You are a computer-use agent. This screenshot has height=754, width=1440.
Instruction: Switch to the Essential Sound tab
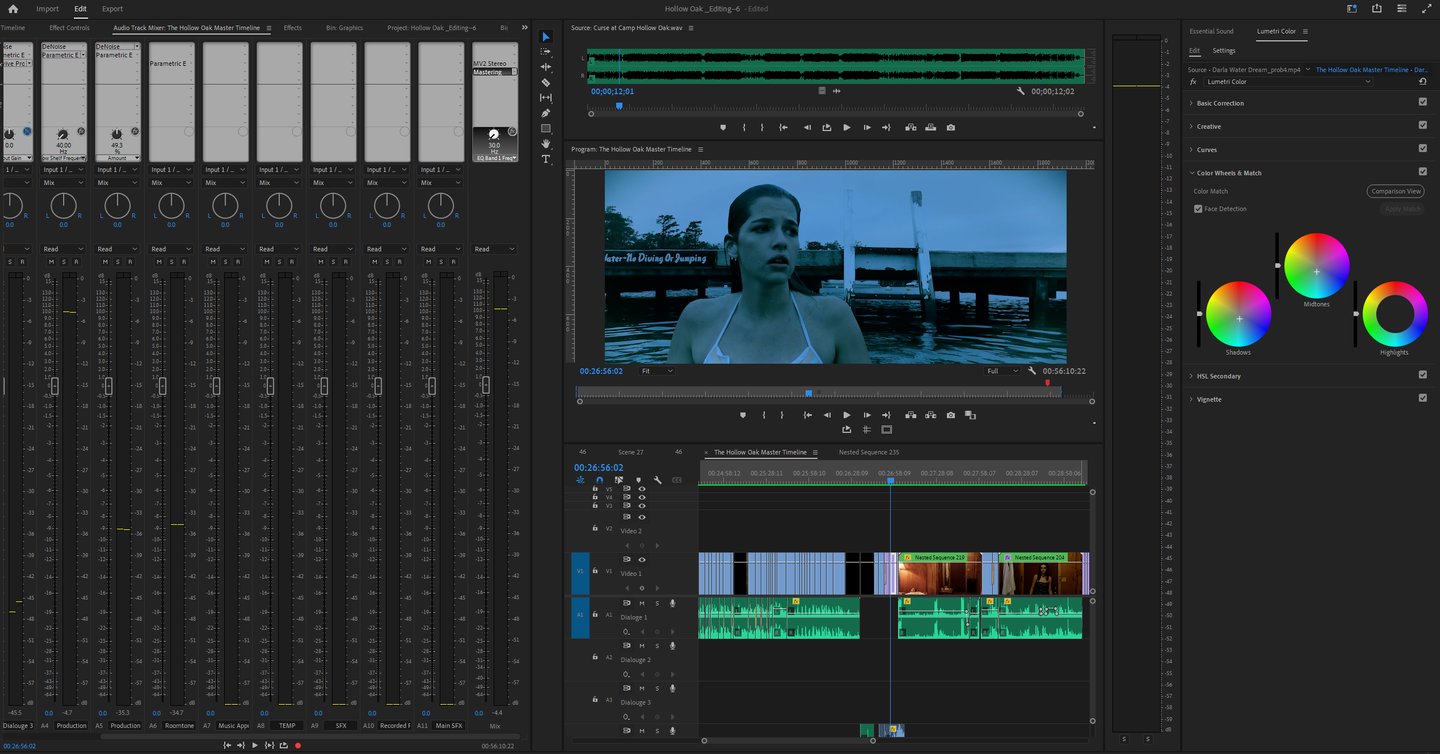[1211, 31]
